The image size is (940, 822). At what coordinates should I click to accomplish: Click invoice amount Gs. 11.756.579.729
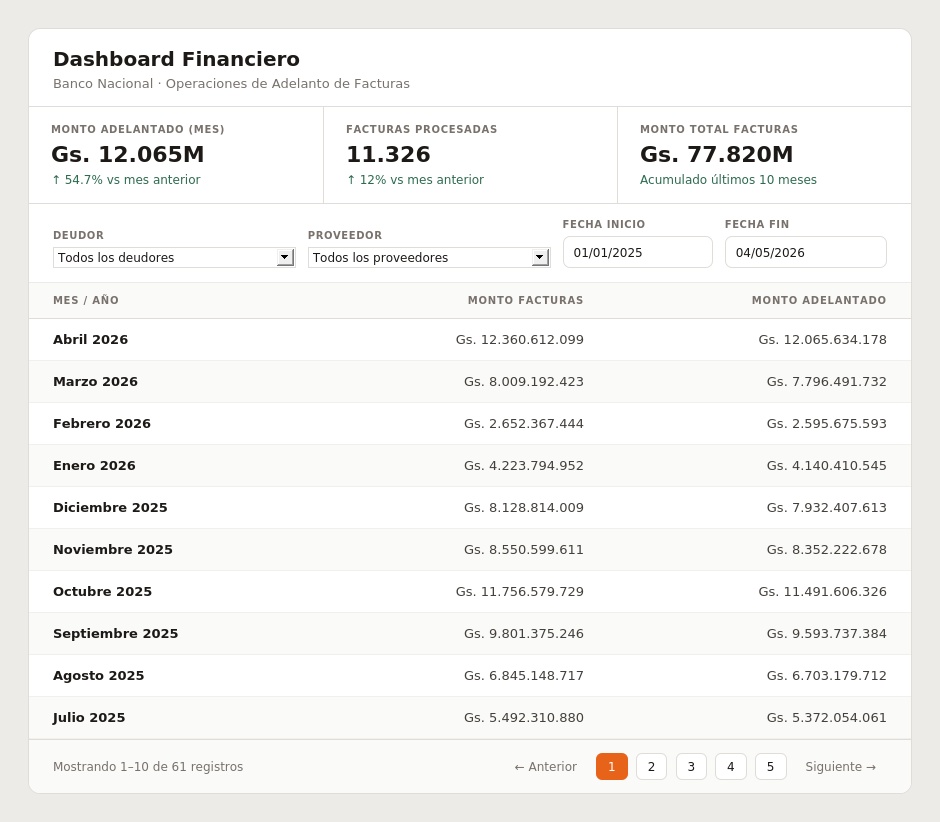coord(519,591)
